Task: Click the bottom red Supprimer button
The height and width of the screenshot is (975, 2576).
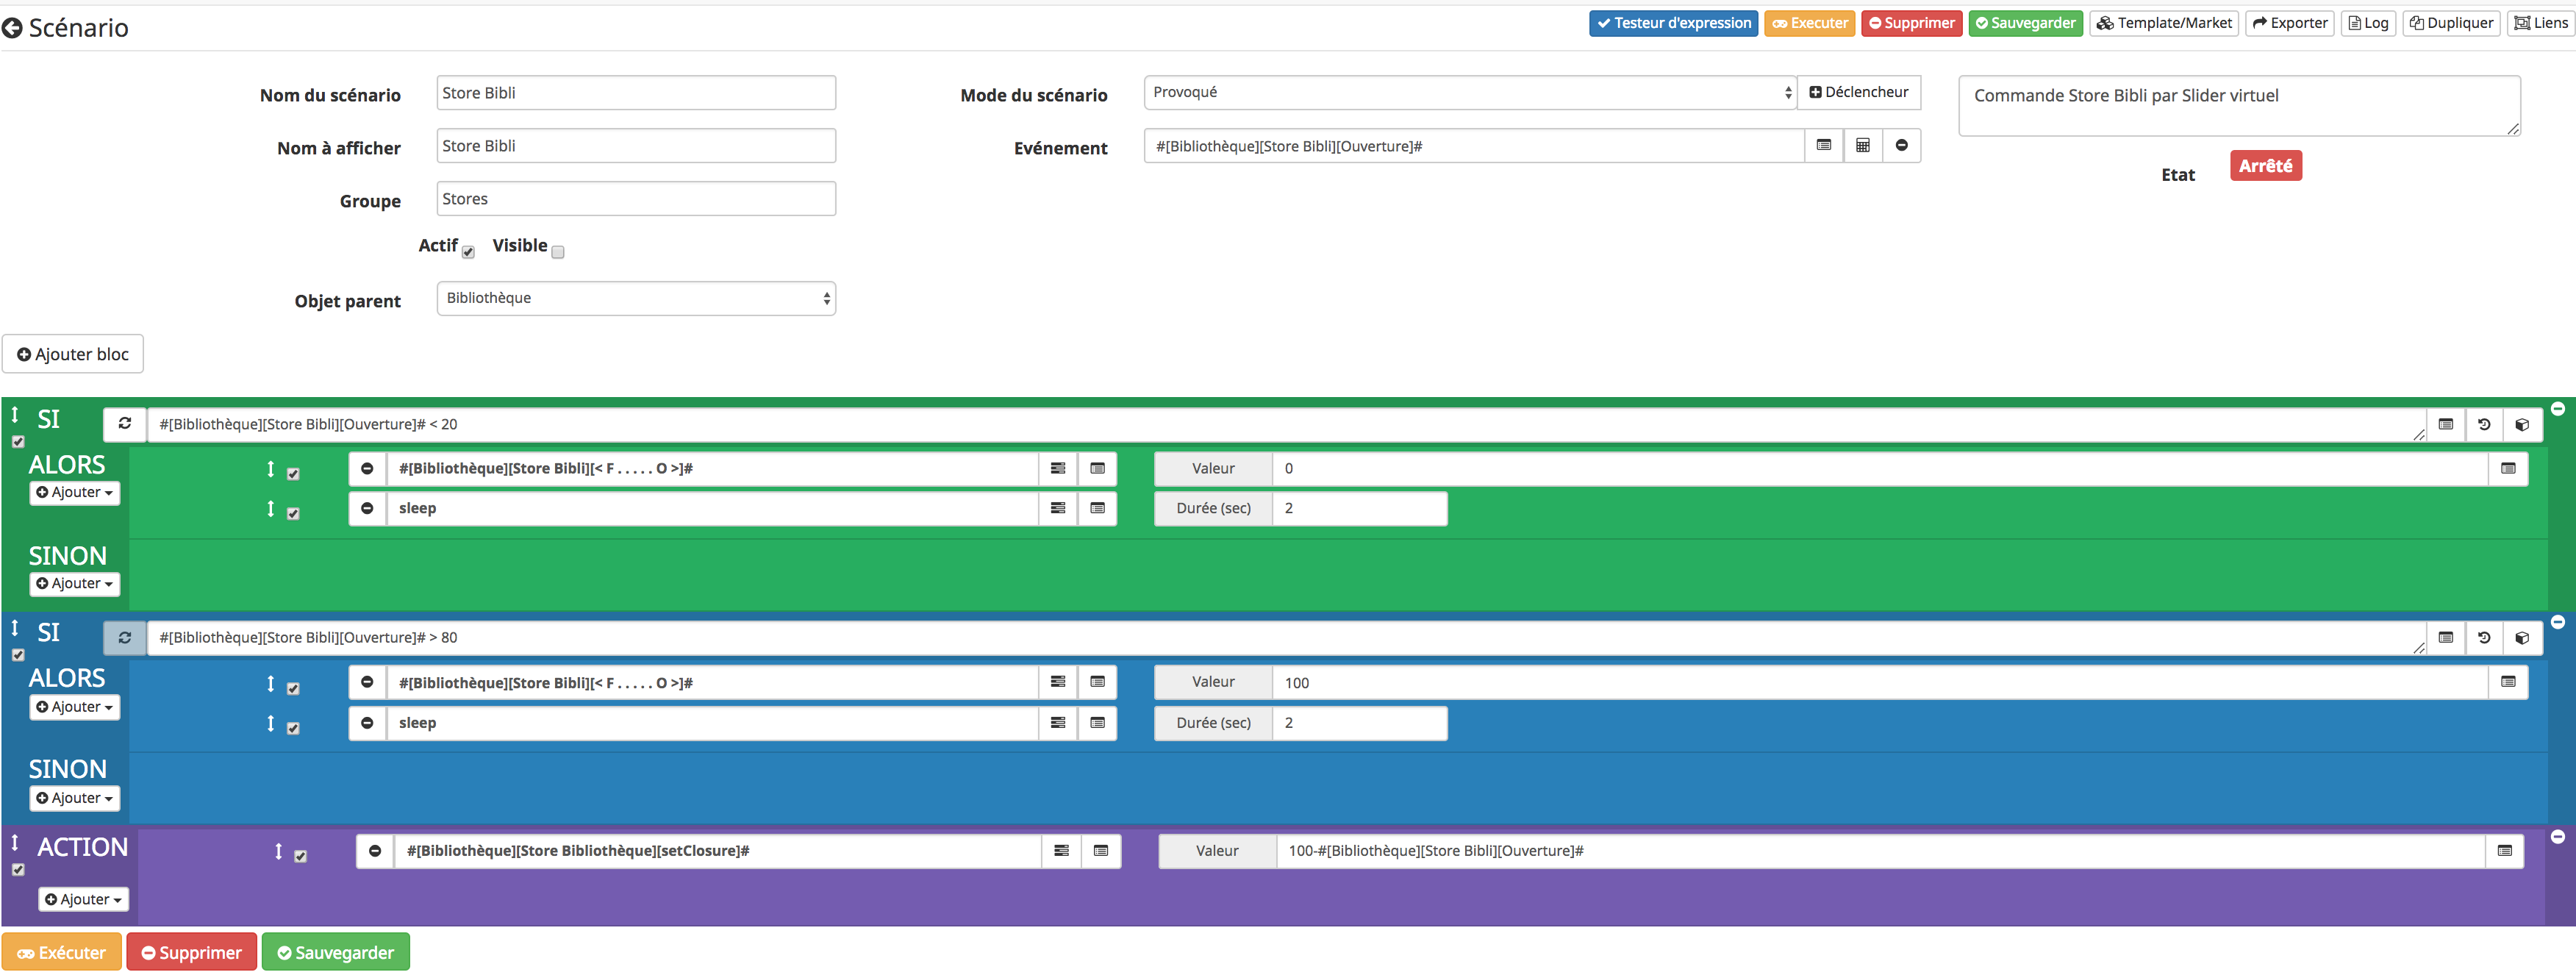Action: click(192, 953)
